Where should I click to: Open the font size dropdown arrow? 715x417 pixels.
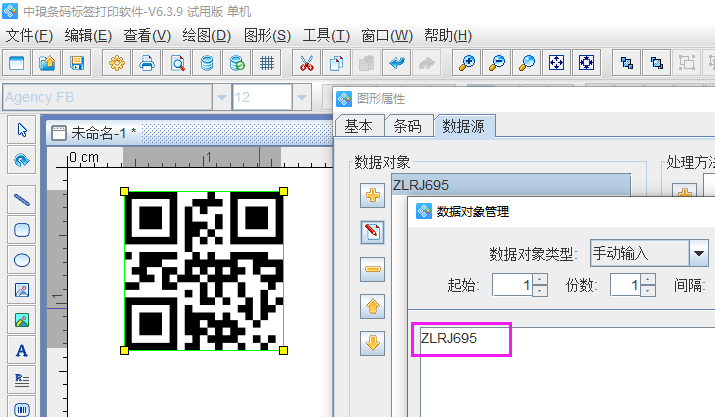pyautogui.click(x=302, y=97)
